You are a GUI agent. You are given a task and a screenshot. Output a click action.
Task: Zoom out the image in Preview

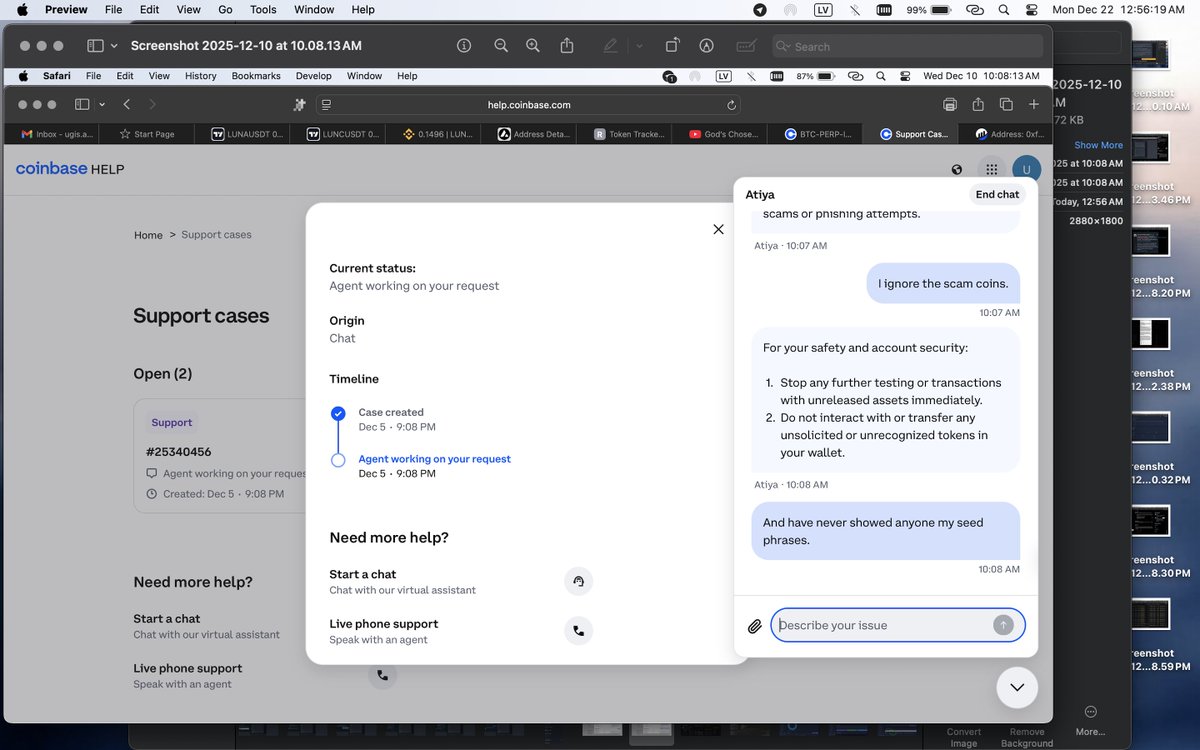(501, 46)
